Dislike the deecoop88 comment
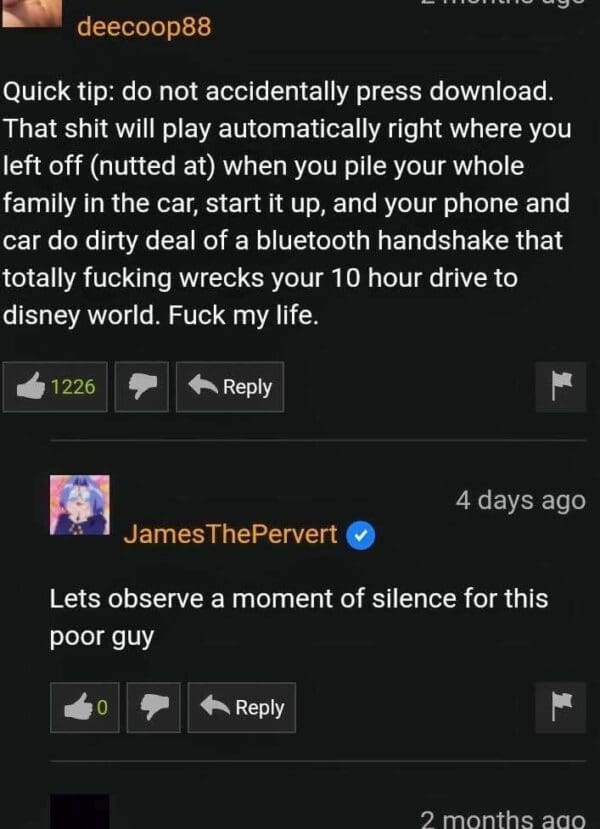The height and width of the screenshot is (829, 600). pos(142,387)
